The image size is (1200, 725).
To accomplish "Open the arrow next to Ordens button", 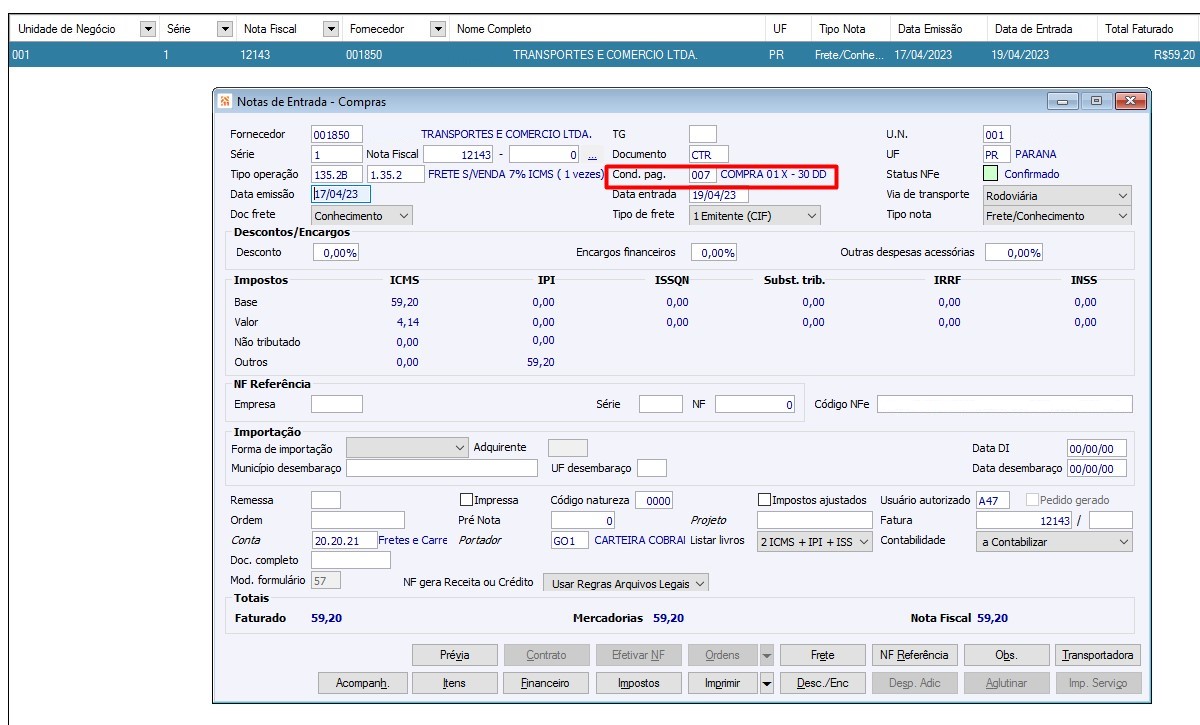I will click(767, 655).
